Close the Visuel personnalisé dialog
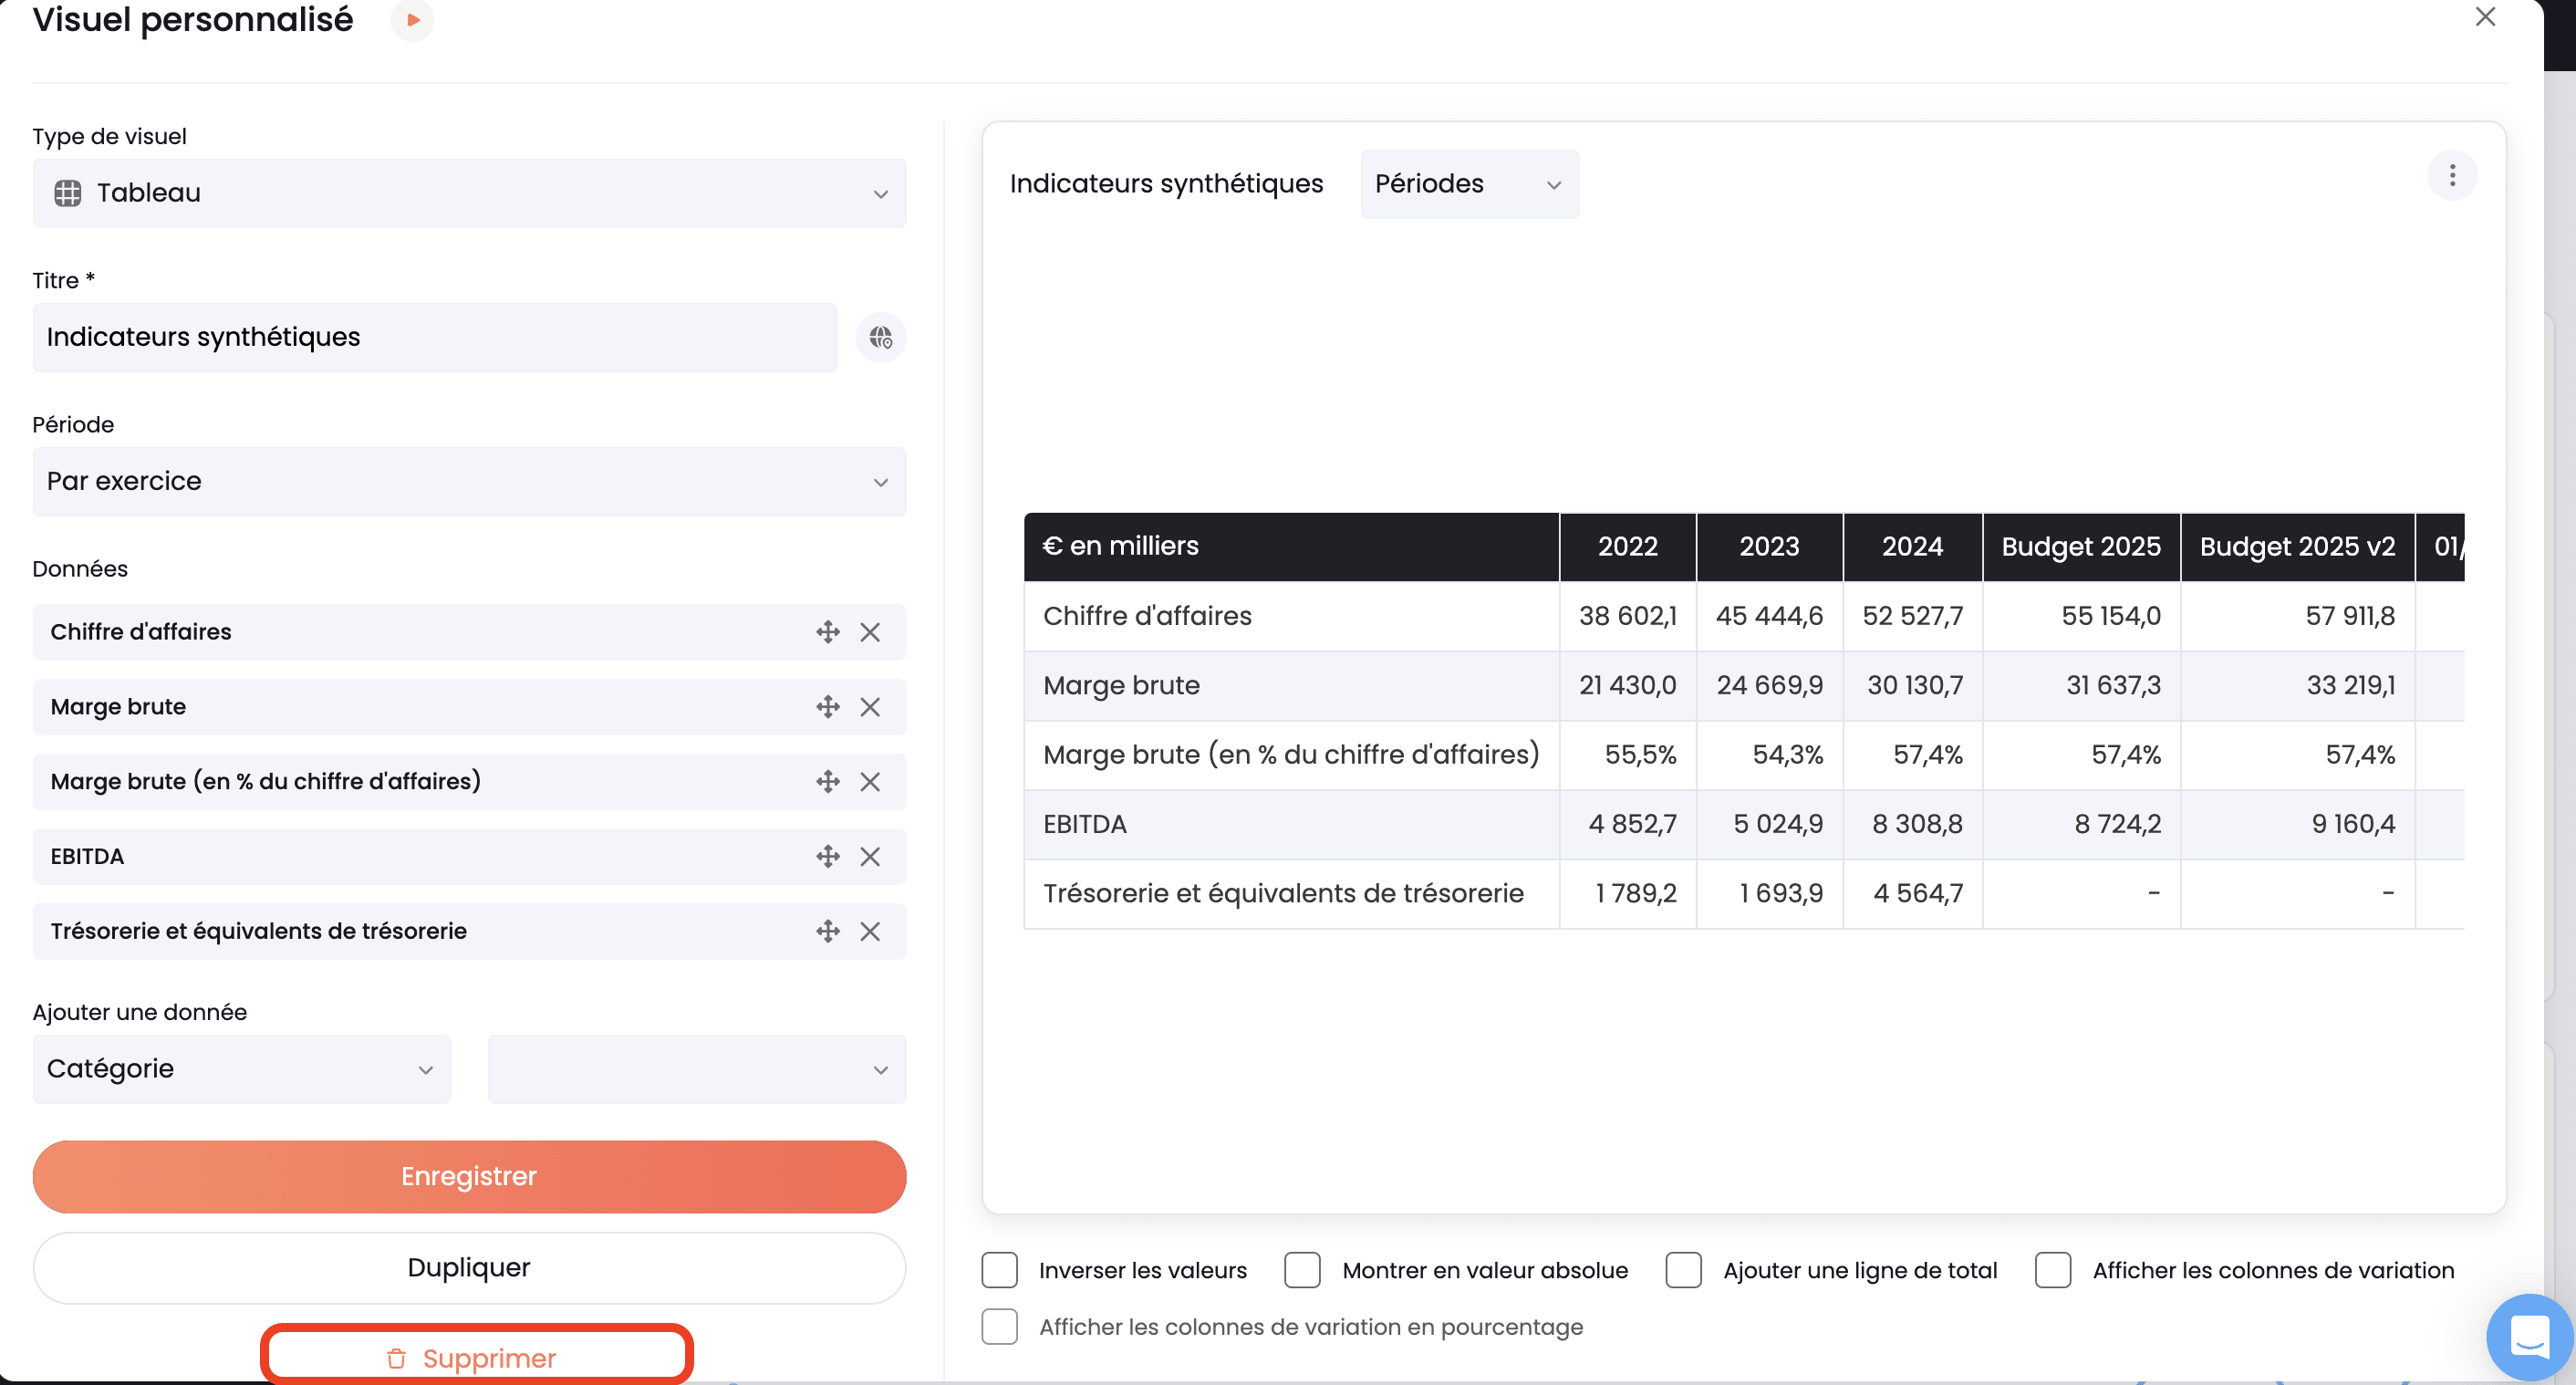 click(x=2485, y=17)
